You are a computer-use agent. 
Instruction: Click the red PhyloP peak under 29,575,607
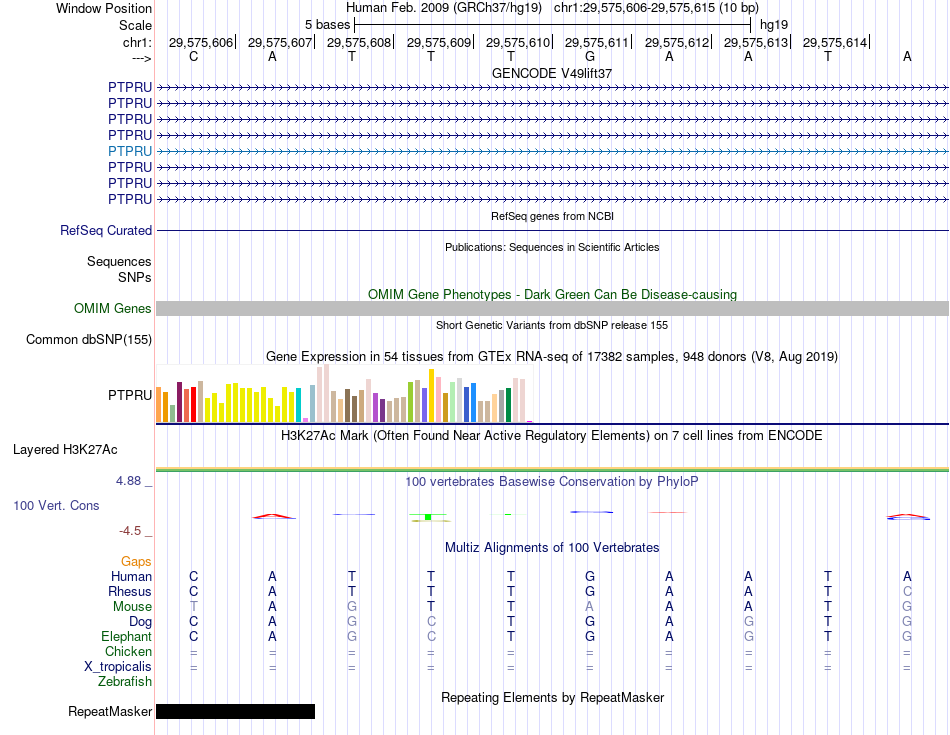coord(273,516)
